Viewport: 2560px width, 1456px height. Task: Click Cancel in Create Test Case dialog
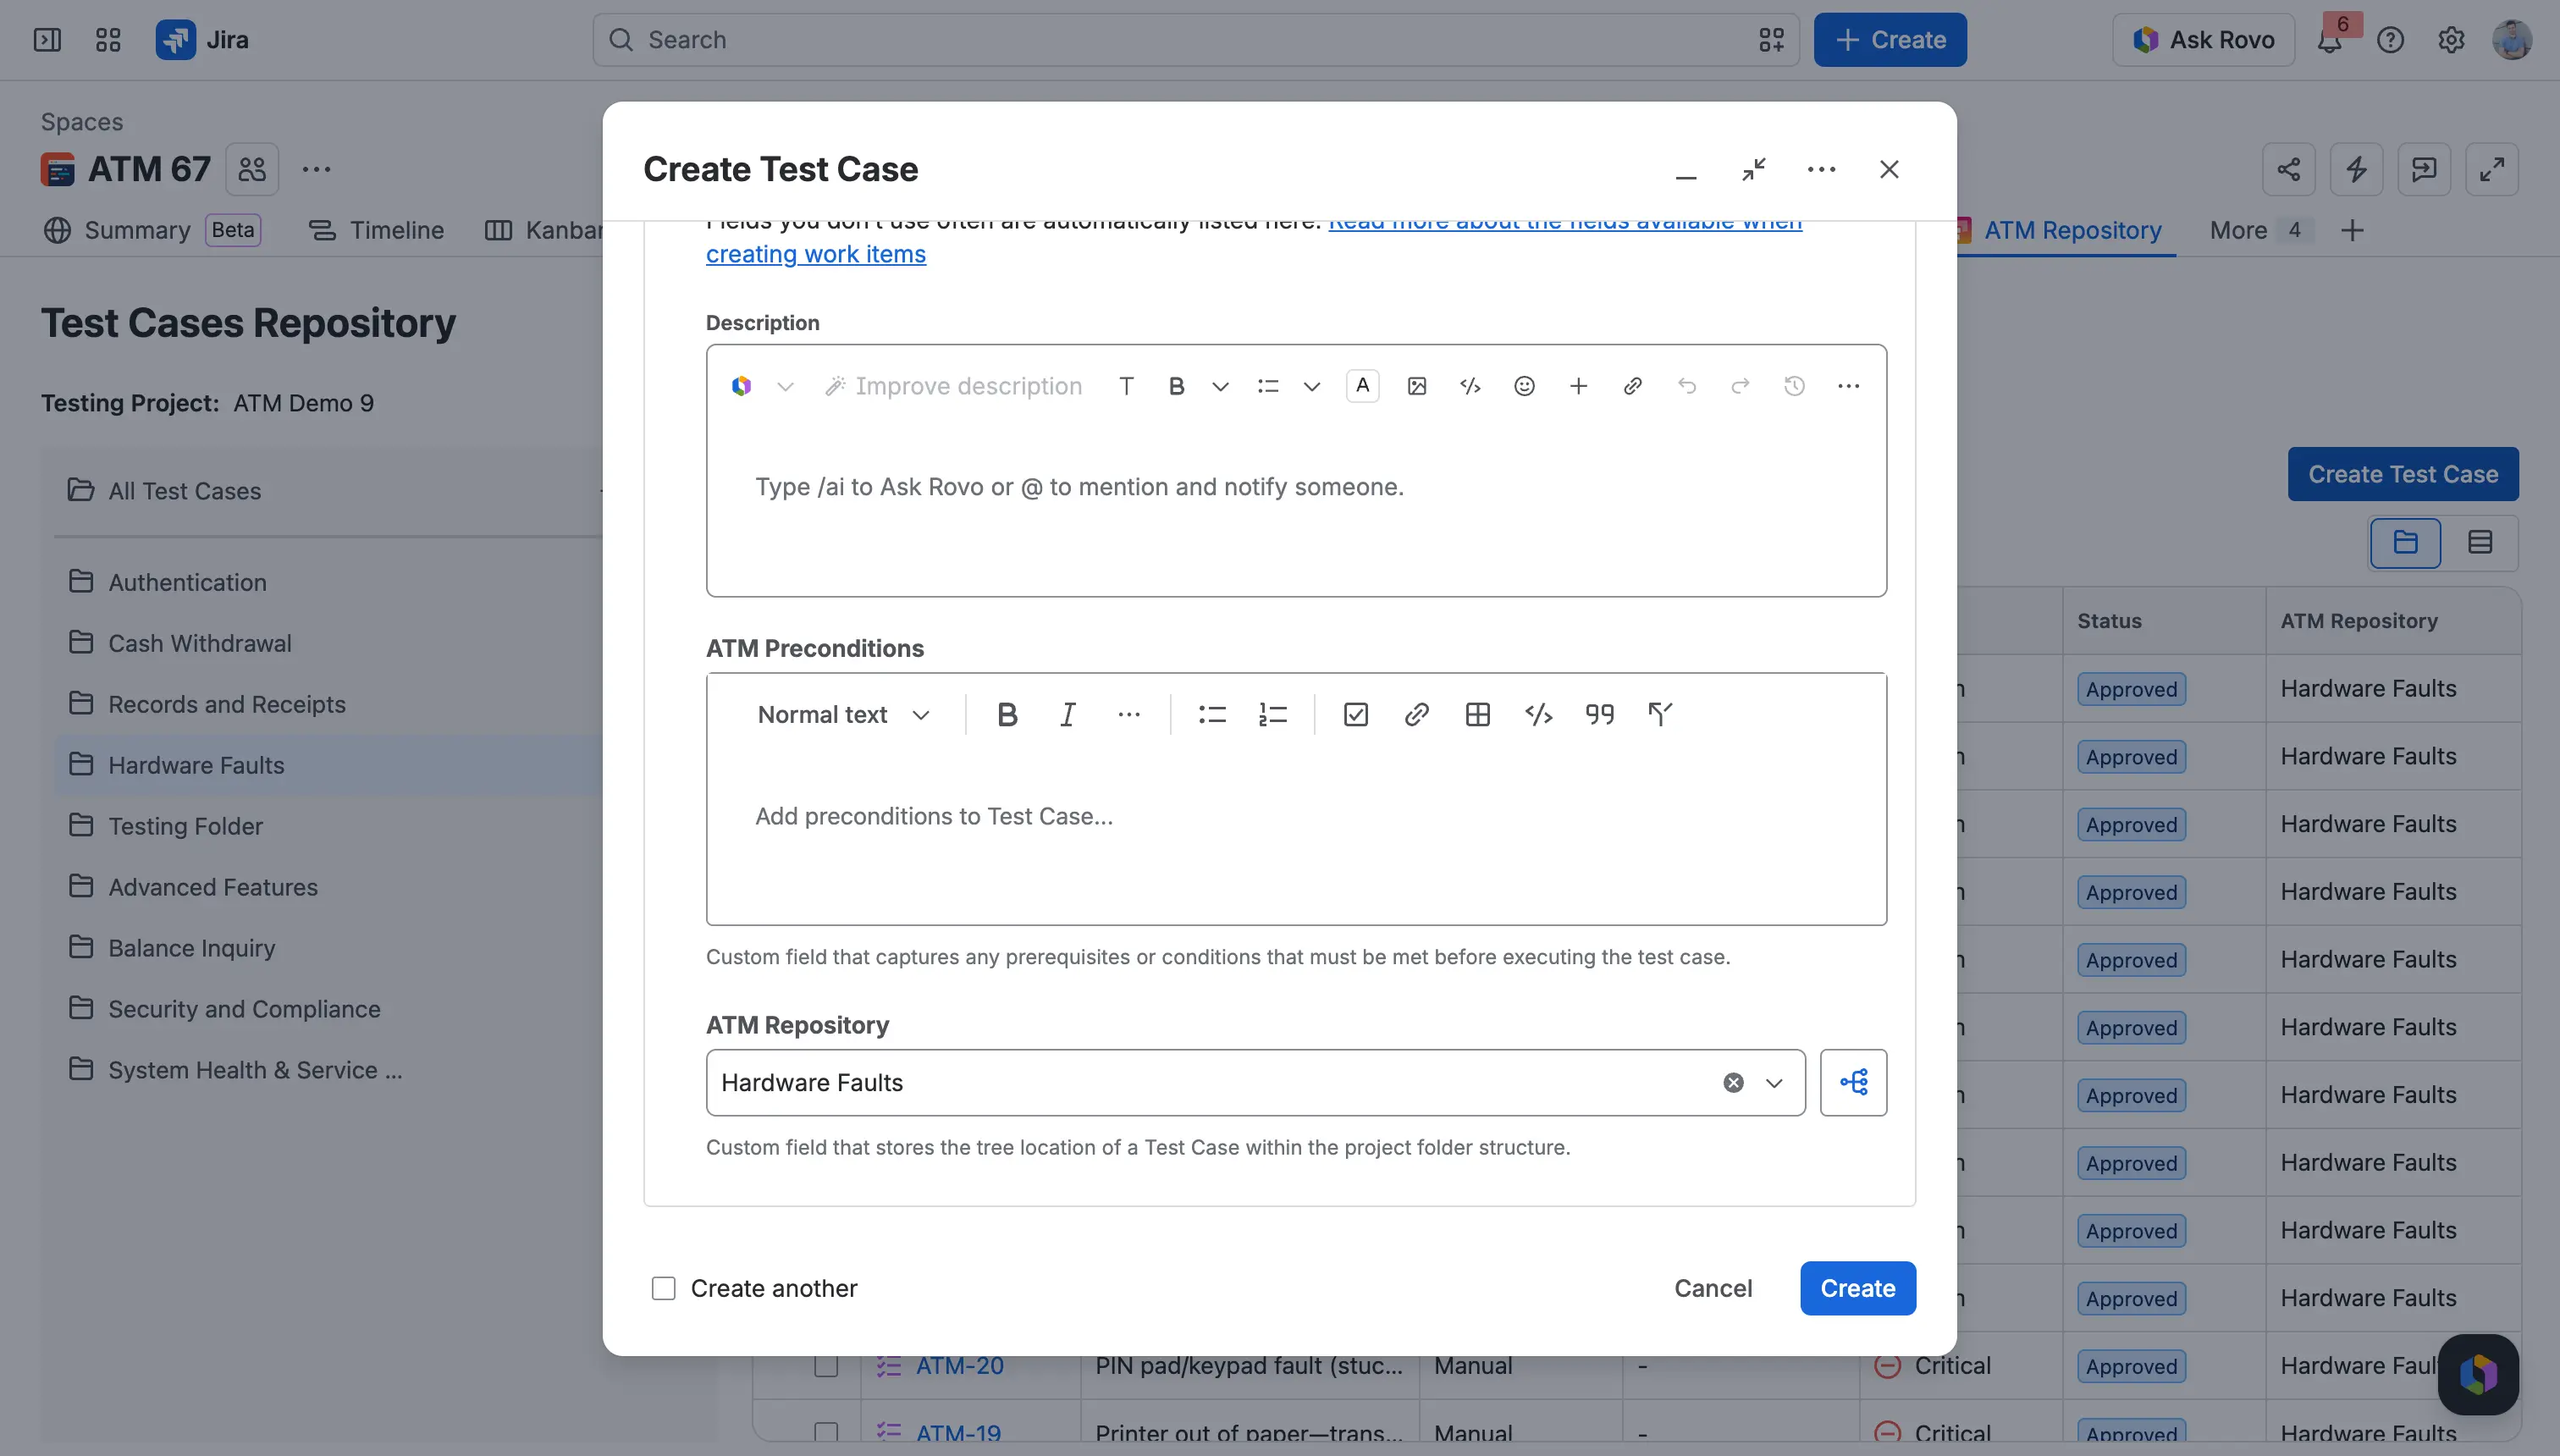tap(1713, 1288)
